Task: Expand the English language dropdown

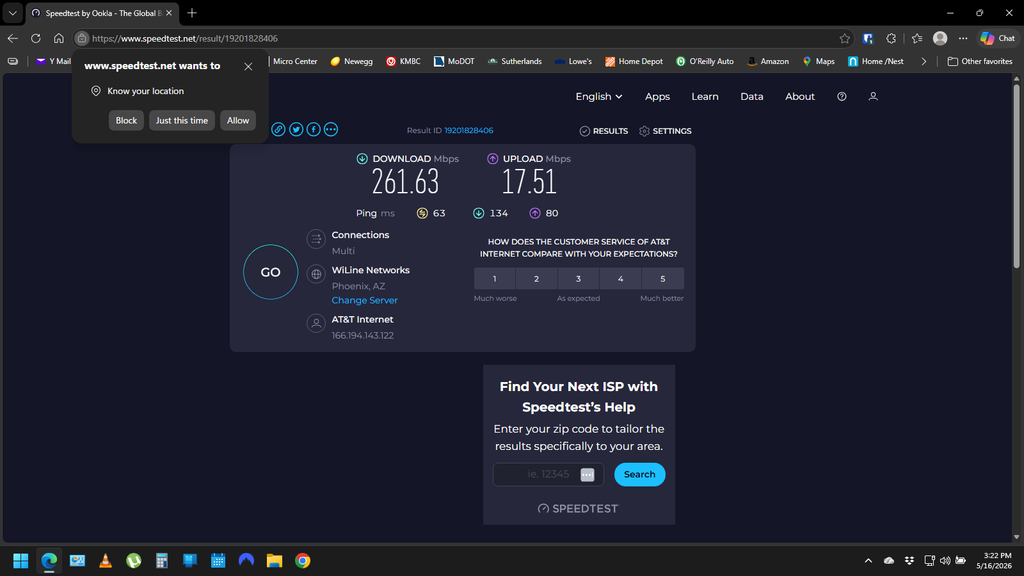Action: (x=598, y=97)
